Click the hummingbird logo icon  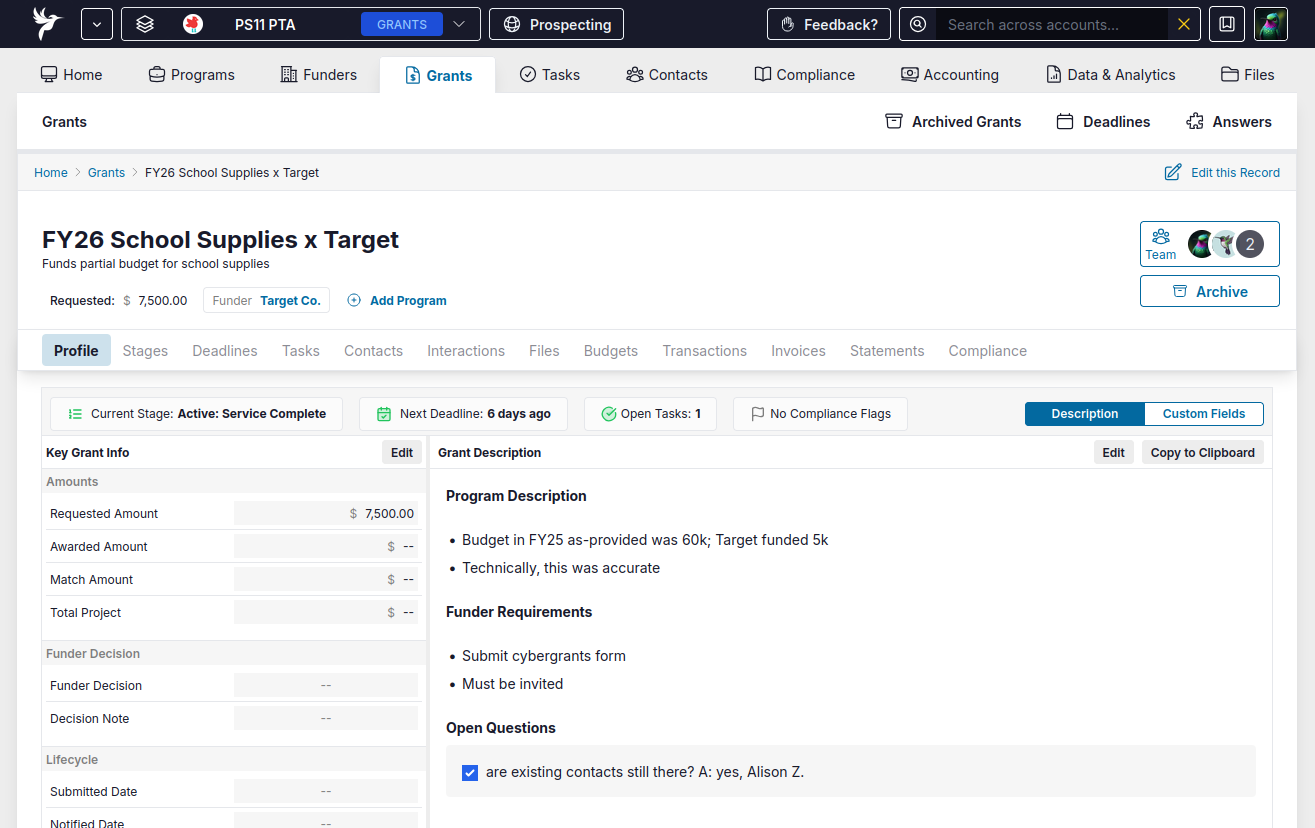pyautogui.click(x=47, y=24)
